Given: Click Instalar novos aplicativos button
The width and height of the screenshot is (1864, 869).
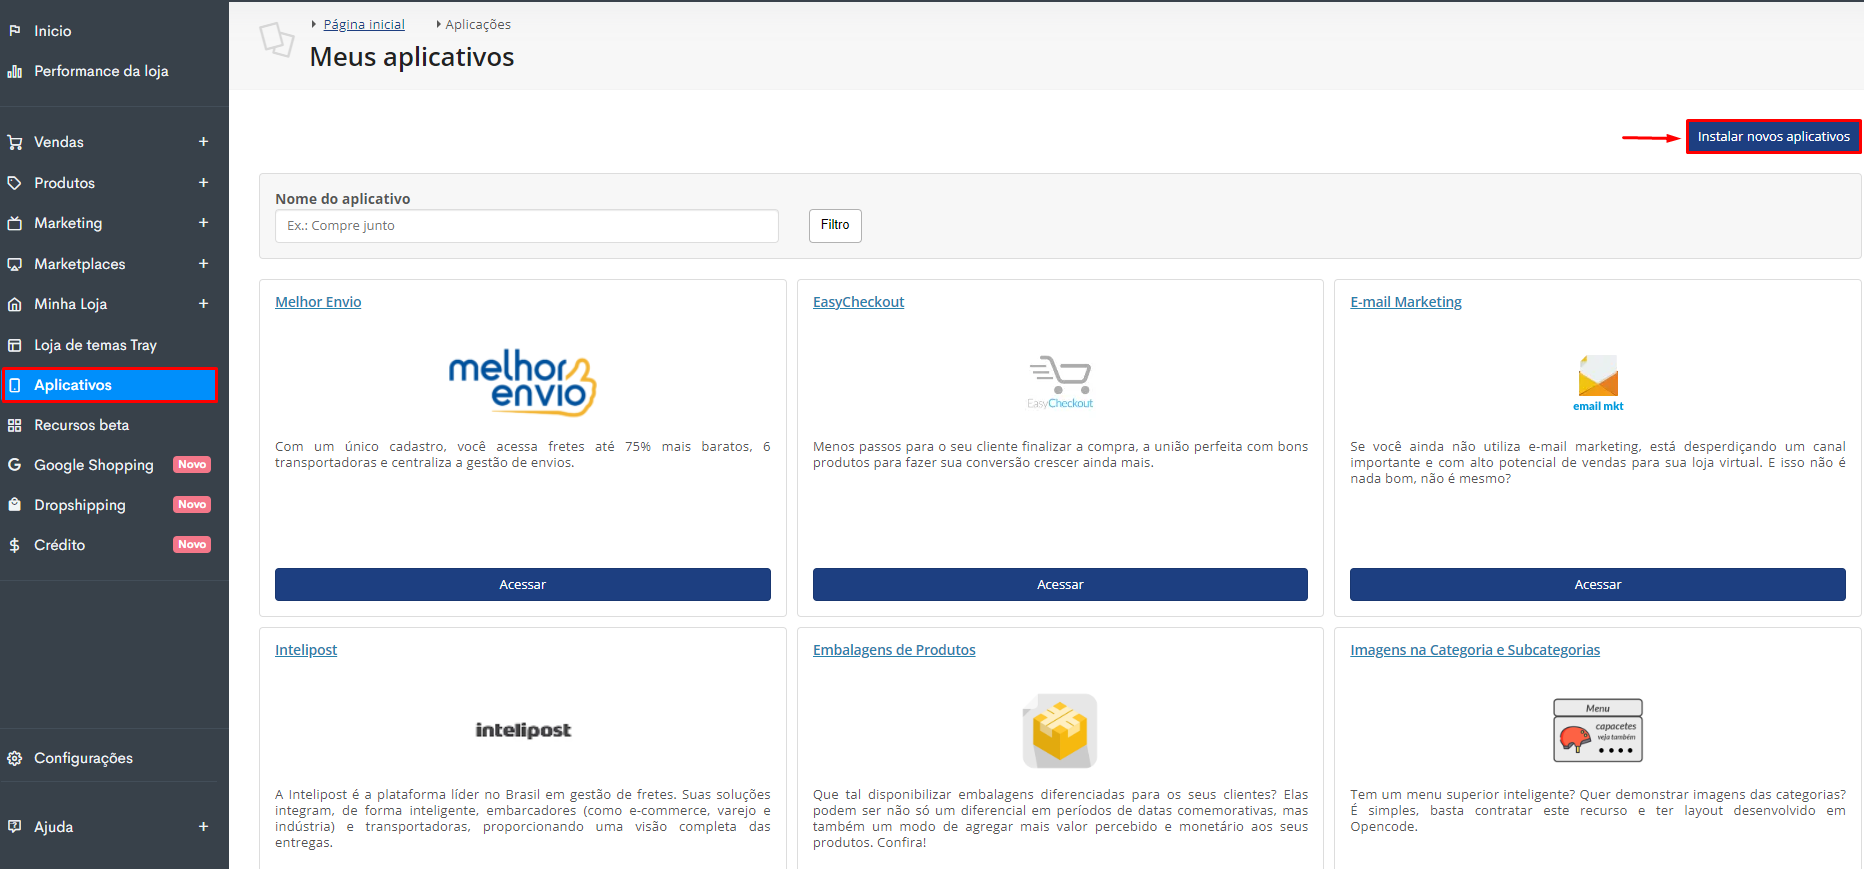Looking at the screenshot, I should pos(1773,136).
